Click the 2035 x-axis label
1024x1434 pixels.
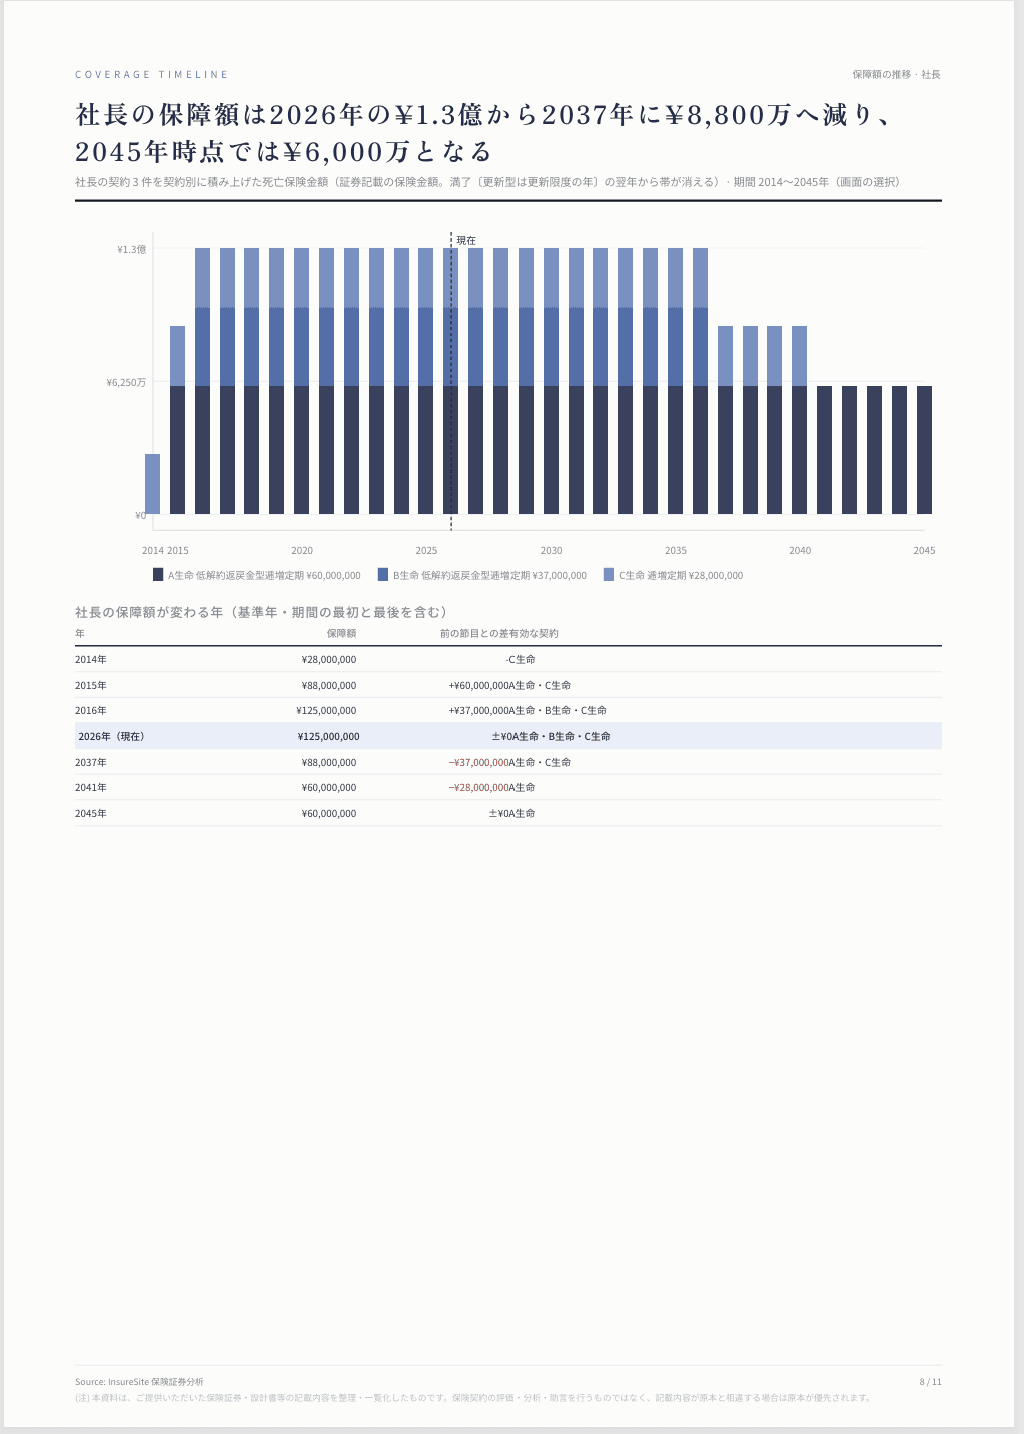click(676, 551)
